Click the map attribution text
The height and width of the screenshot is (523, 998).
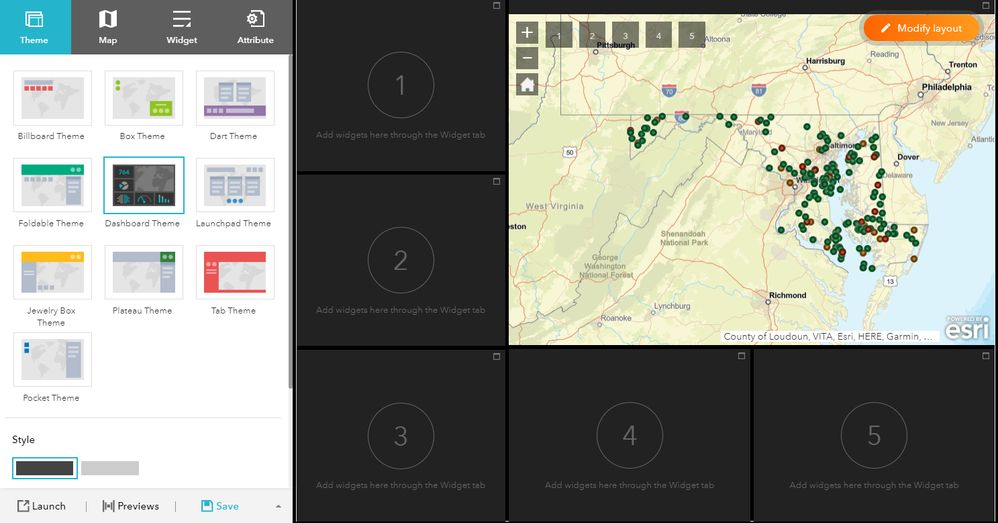point(828,337)
